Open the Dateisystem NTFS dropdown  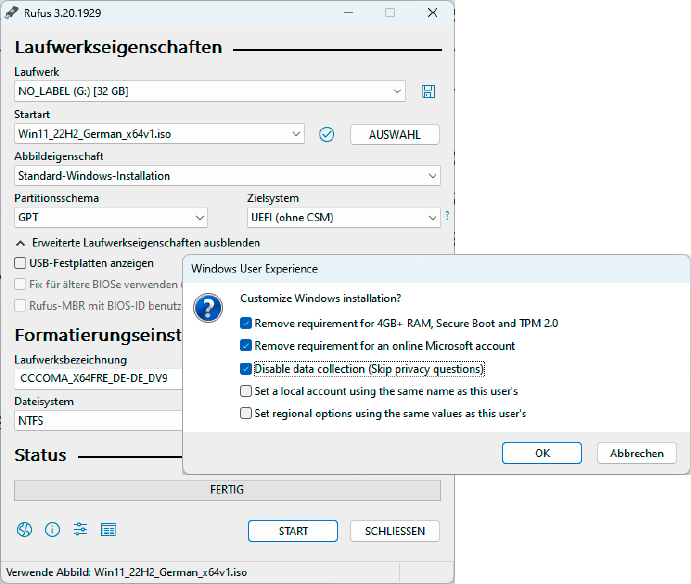tap(98, 421)
